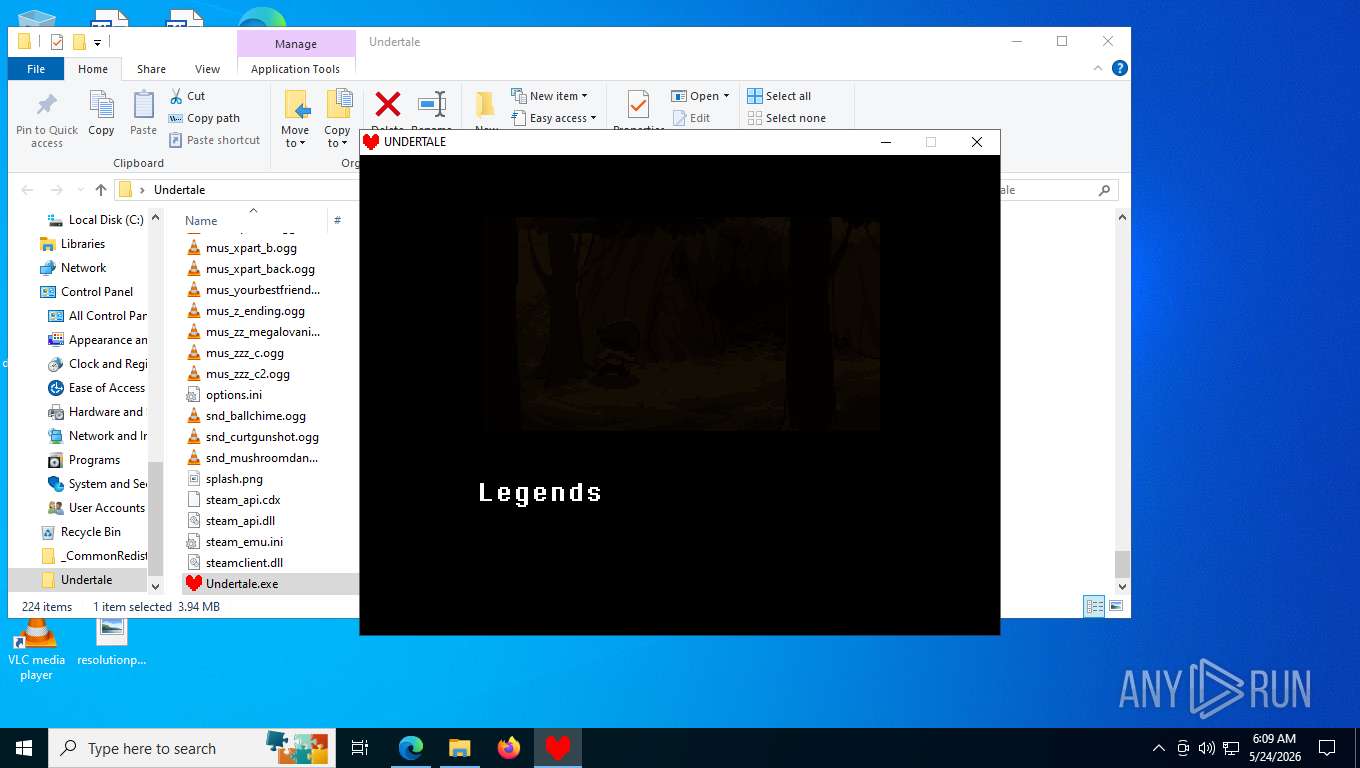This screenshot has width=1360, height=768.
Task: Open Microsoft Edge from the taskbar
Action: 411,748
